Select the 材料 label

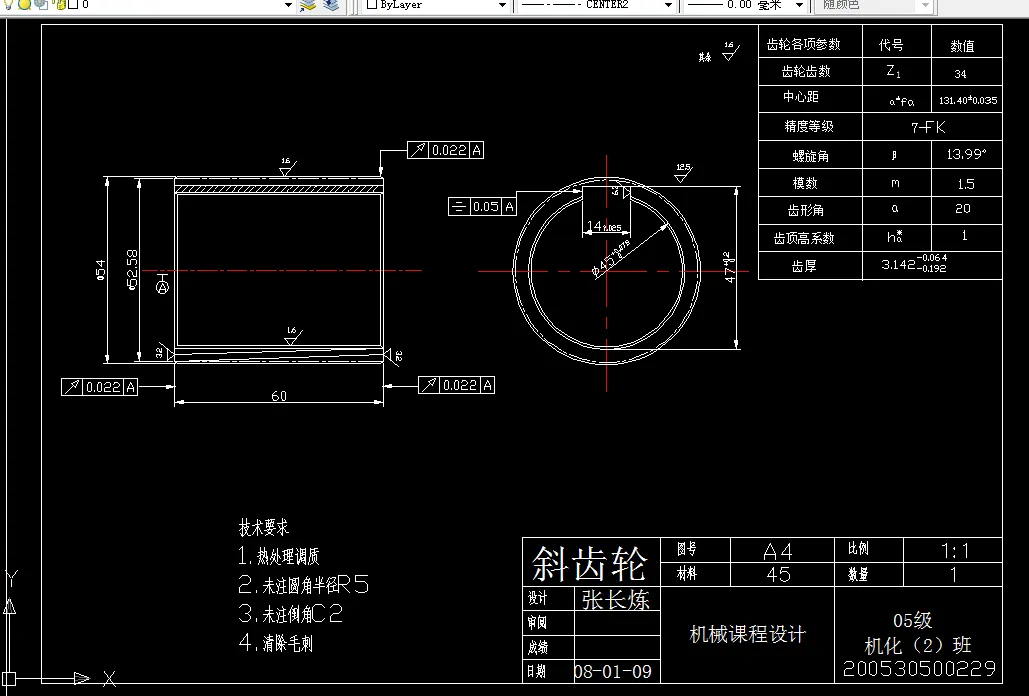[687, 574]
